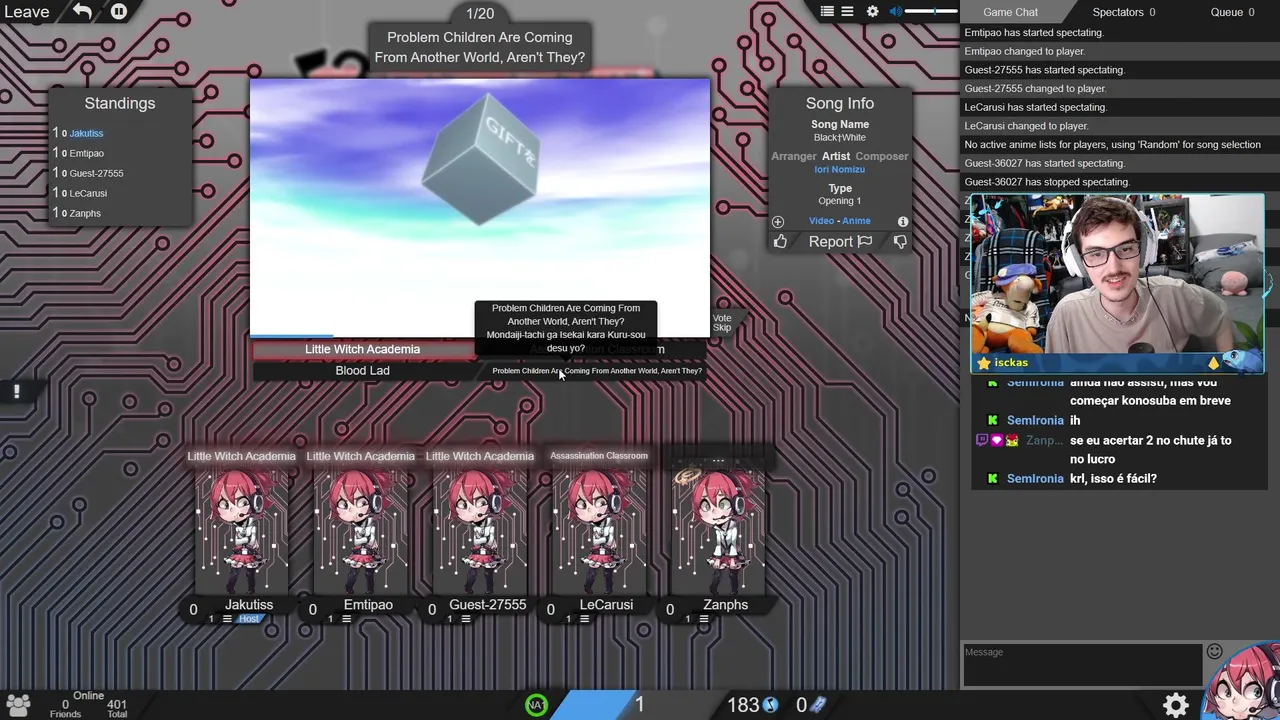Open list icon under Zanphs name
The width and height of the screenshot is (1280, 720).
(704, 619)
